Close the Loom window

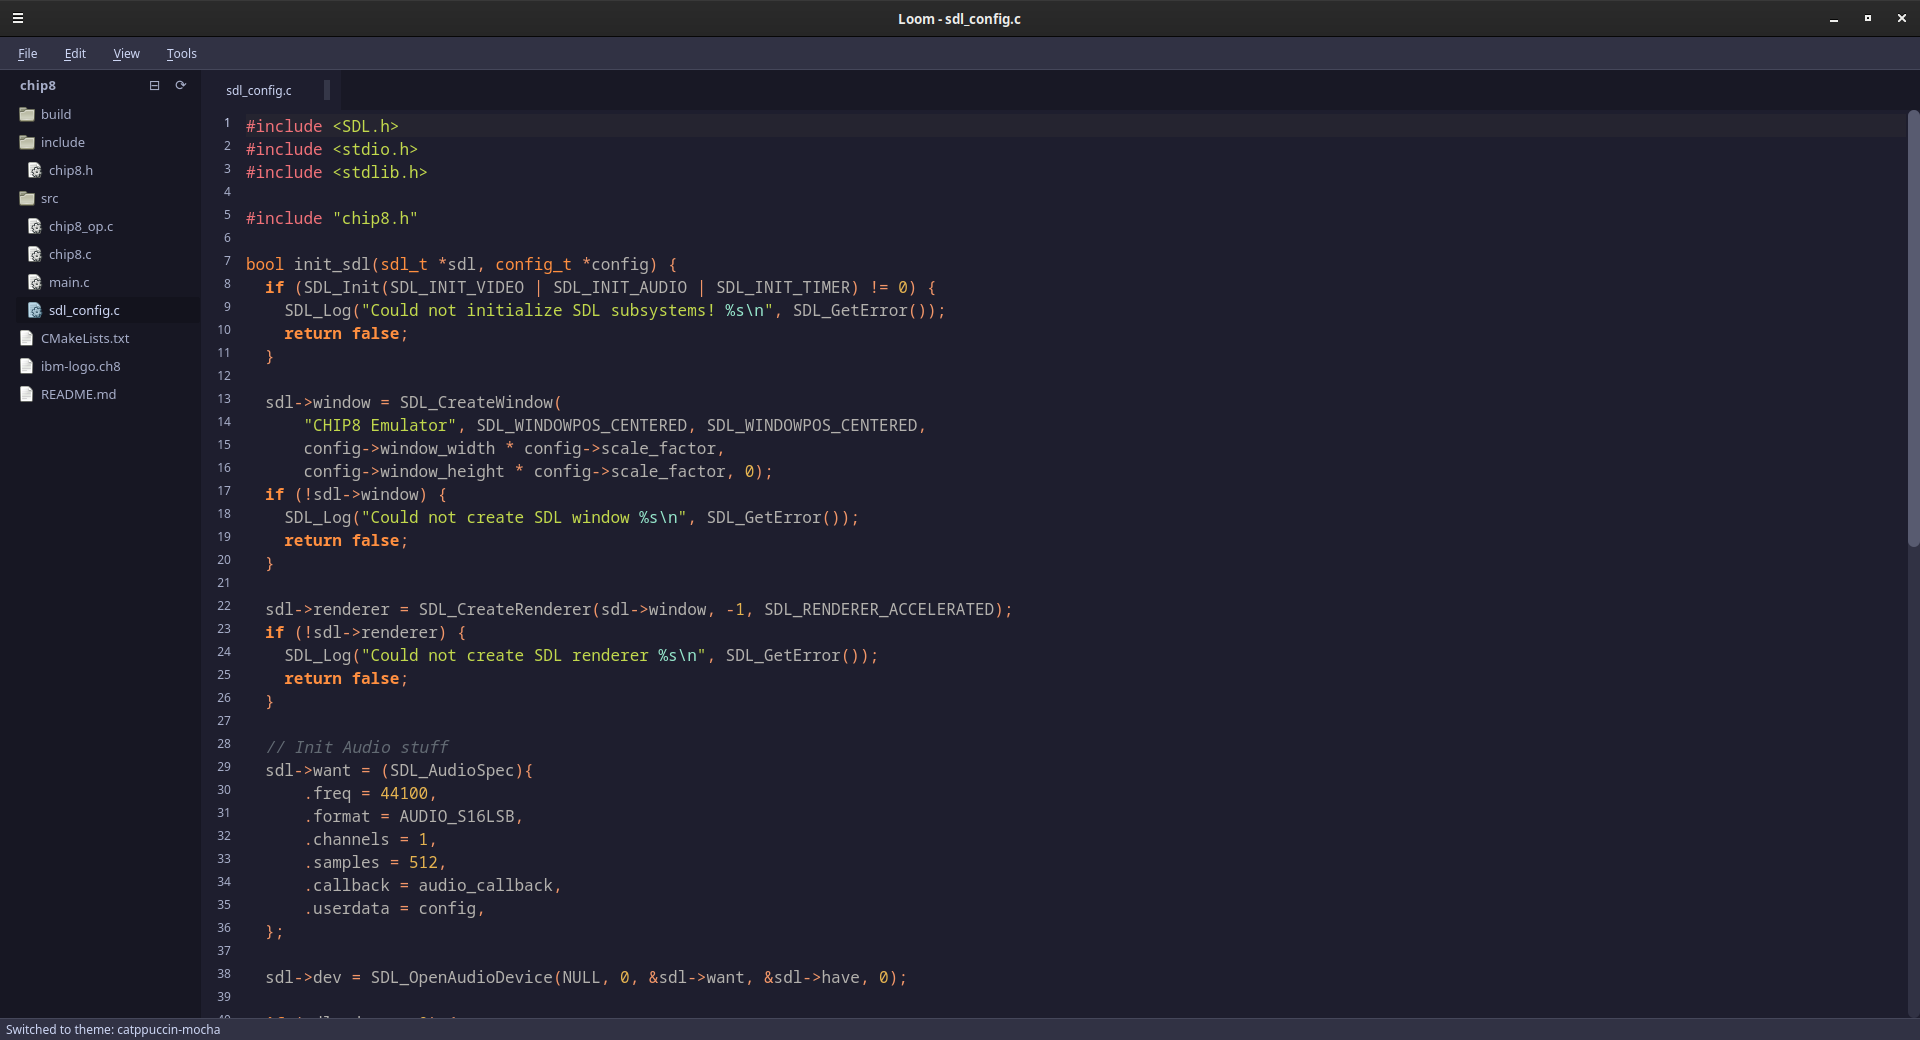pyautogui.click(x=1902, y=18)
